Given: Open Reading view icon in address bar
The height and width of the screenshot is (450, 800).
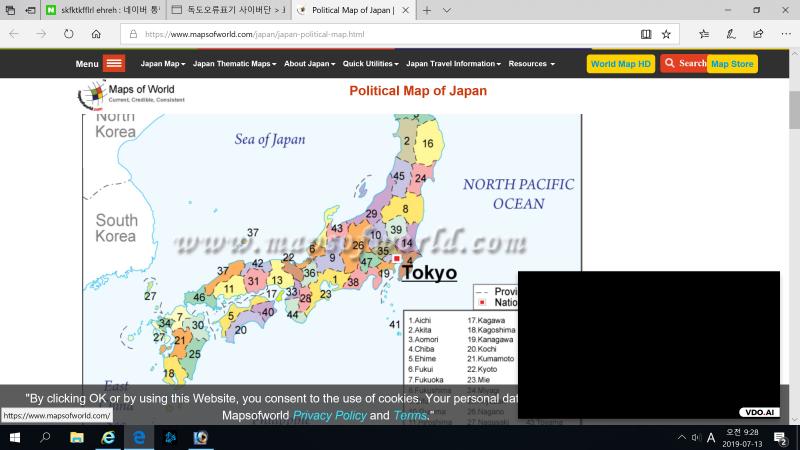Looking at the screenshot, I should click(x=646, y=34).
